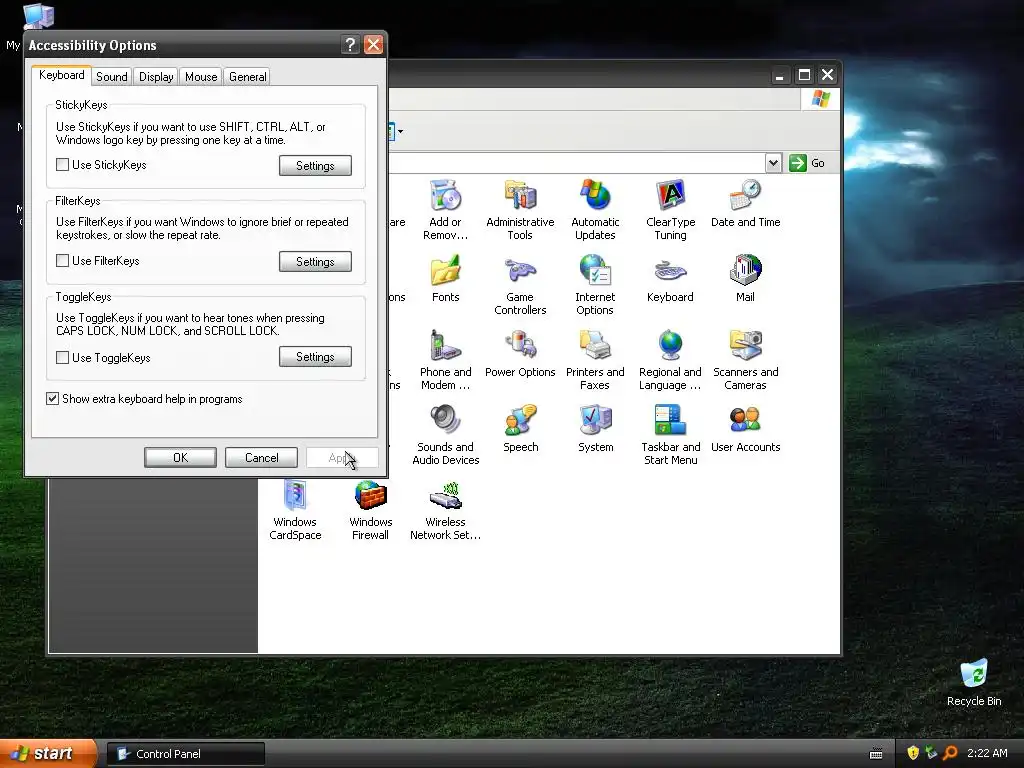Enable Use StickyKeys checkbox
The image size is (1024, 768).
63,165
